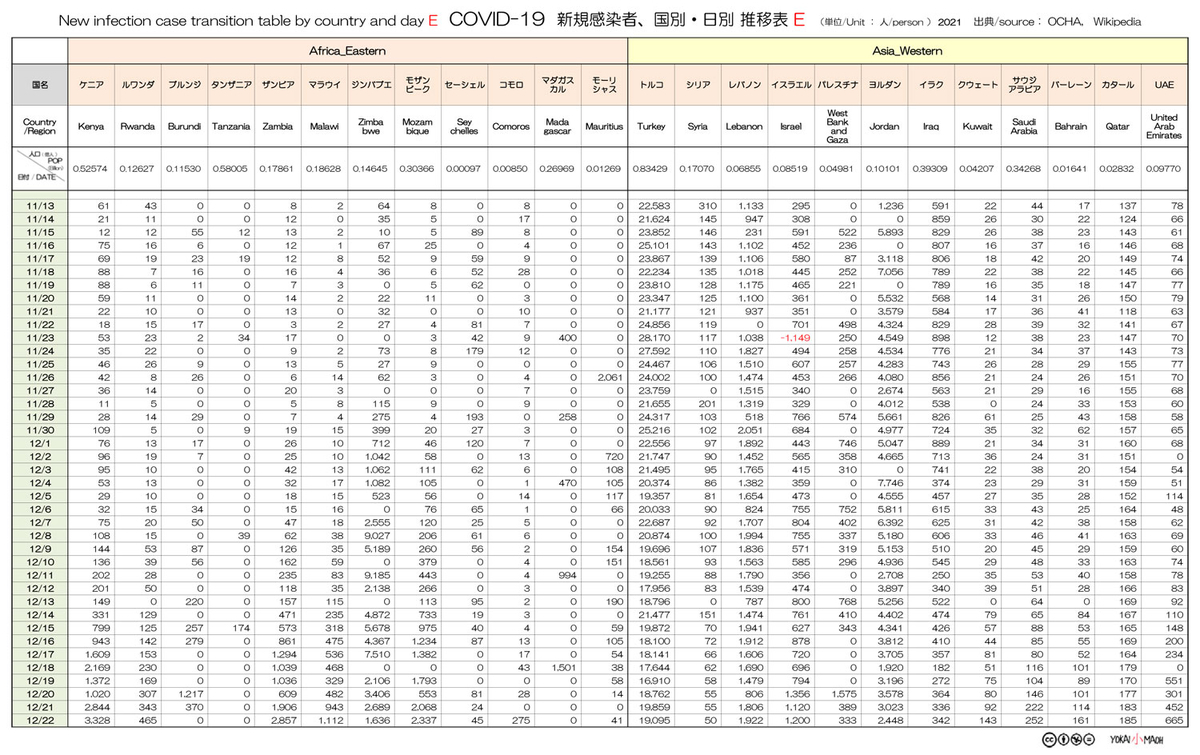This screenshot has height=755, width=1200.
Task: Click the CC NoDerivatives equals-sign icon
Action: [1088, 741]
